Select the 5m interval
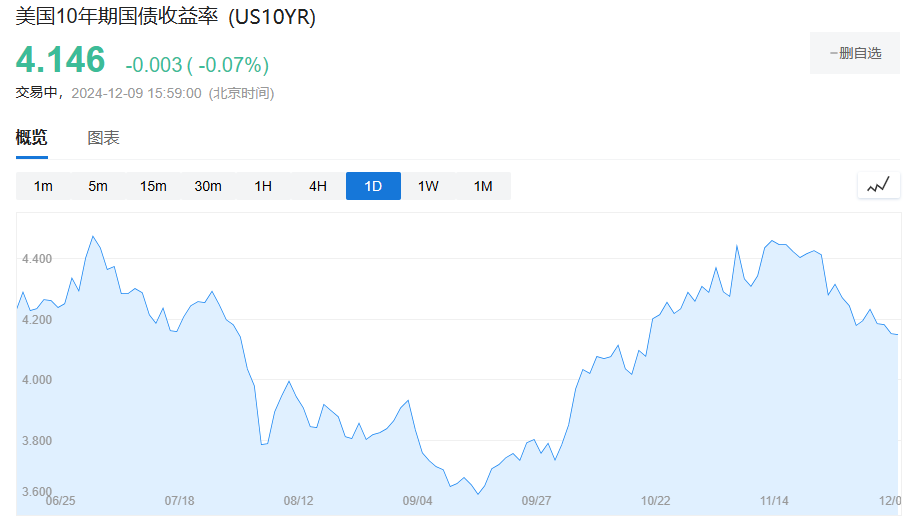910x526 pixels. 98,186
